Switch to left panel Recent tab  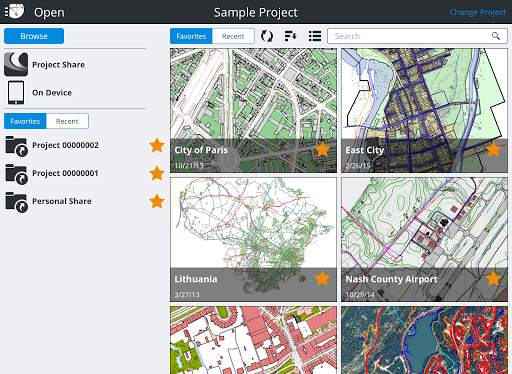[x=67, y=121]
